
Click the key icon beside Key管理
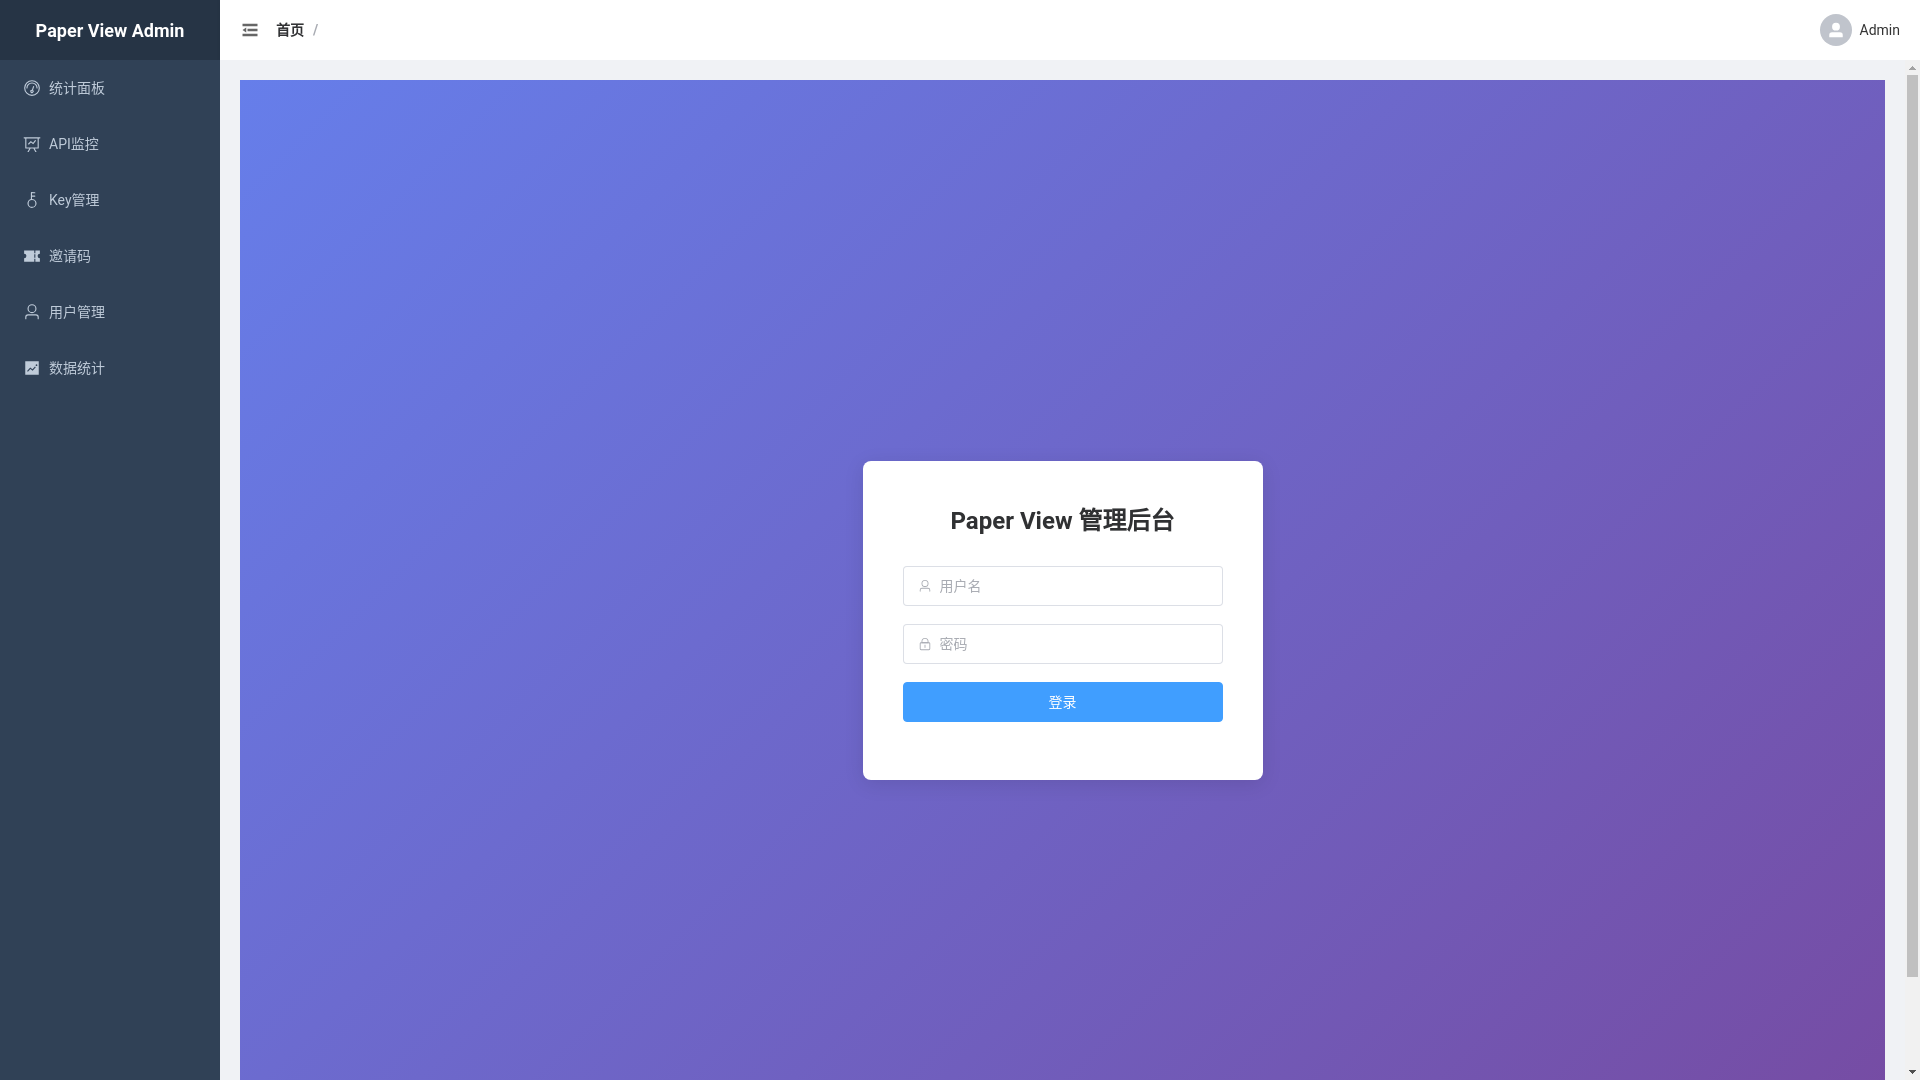click(32, 200)
